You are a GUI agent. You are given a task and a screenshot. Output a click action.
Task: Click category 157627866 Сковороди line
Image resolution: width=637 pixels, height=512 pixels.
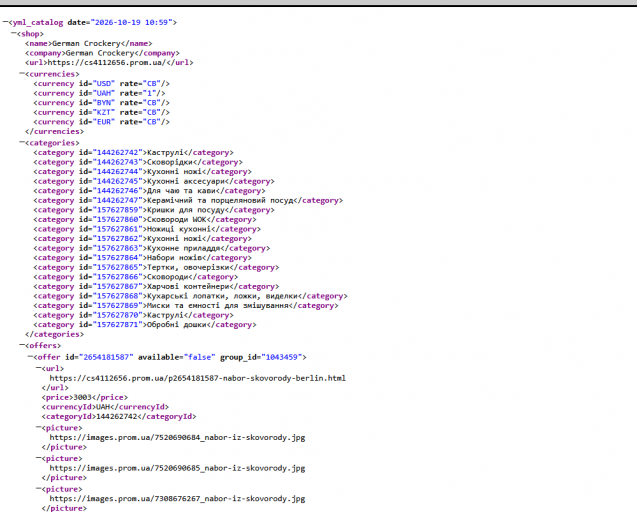(x=136, y=277)
